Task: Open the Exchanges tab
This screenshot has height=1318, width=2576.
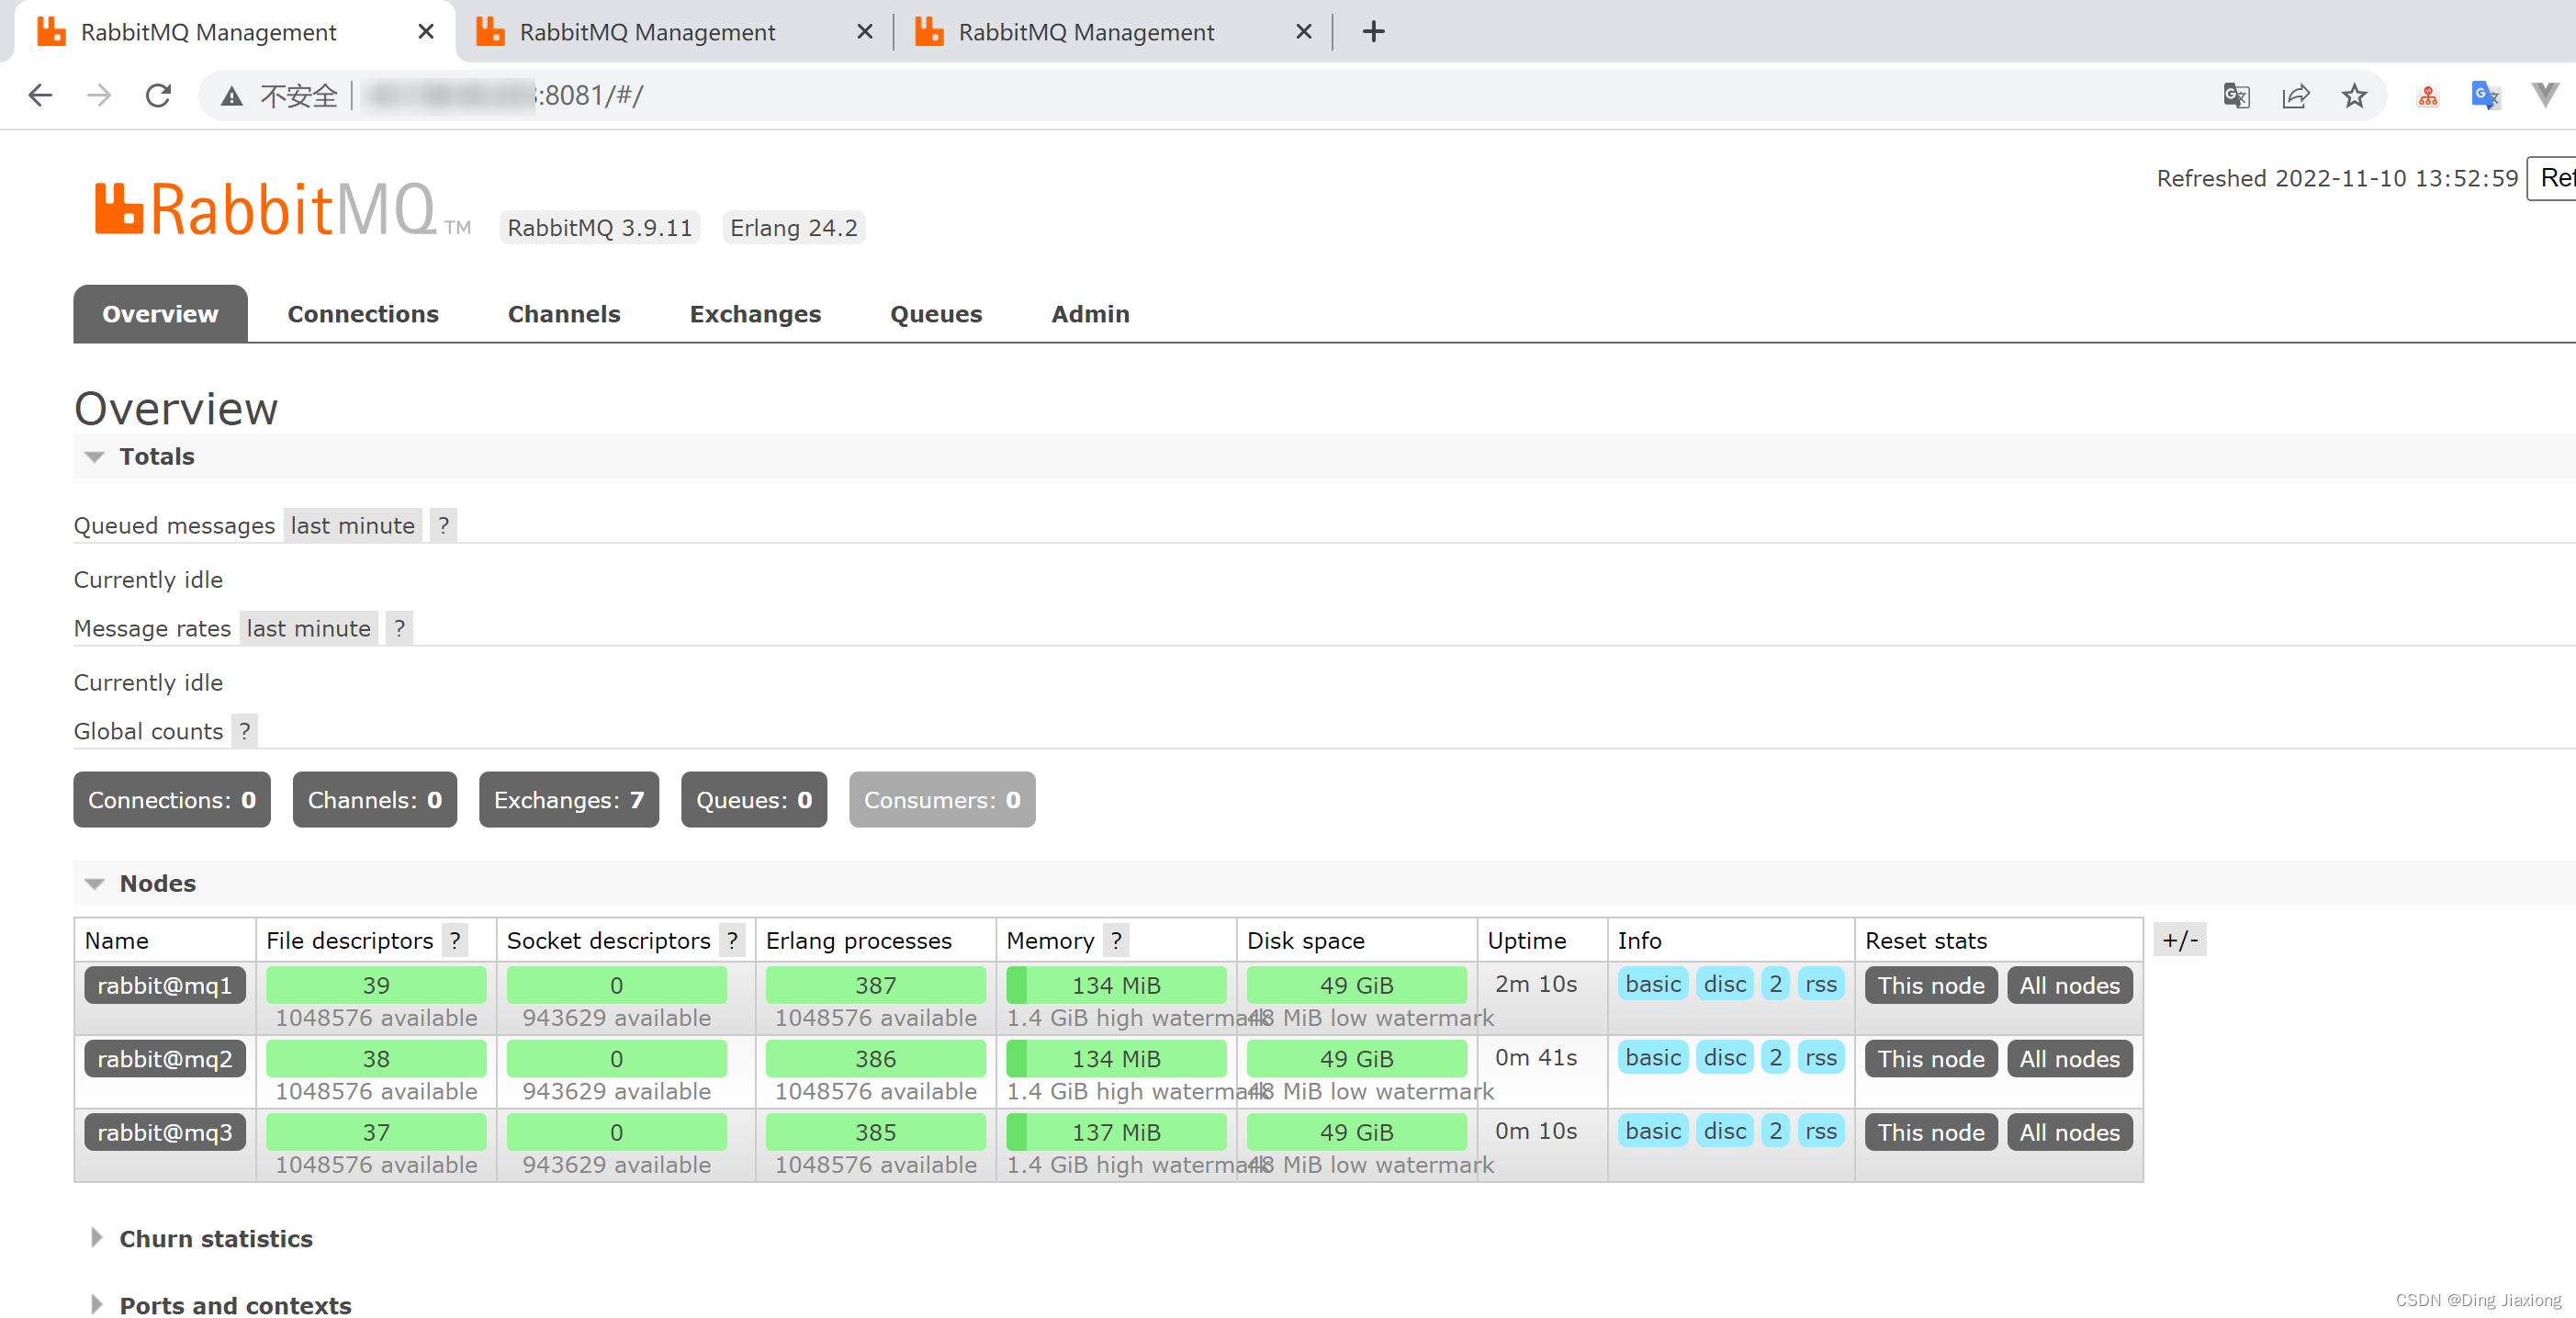Action: click(x=755, y=314)
